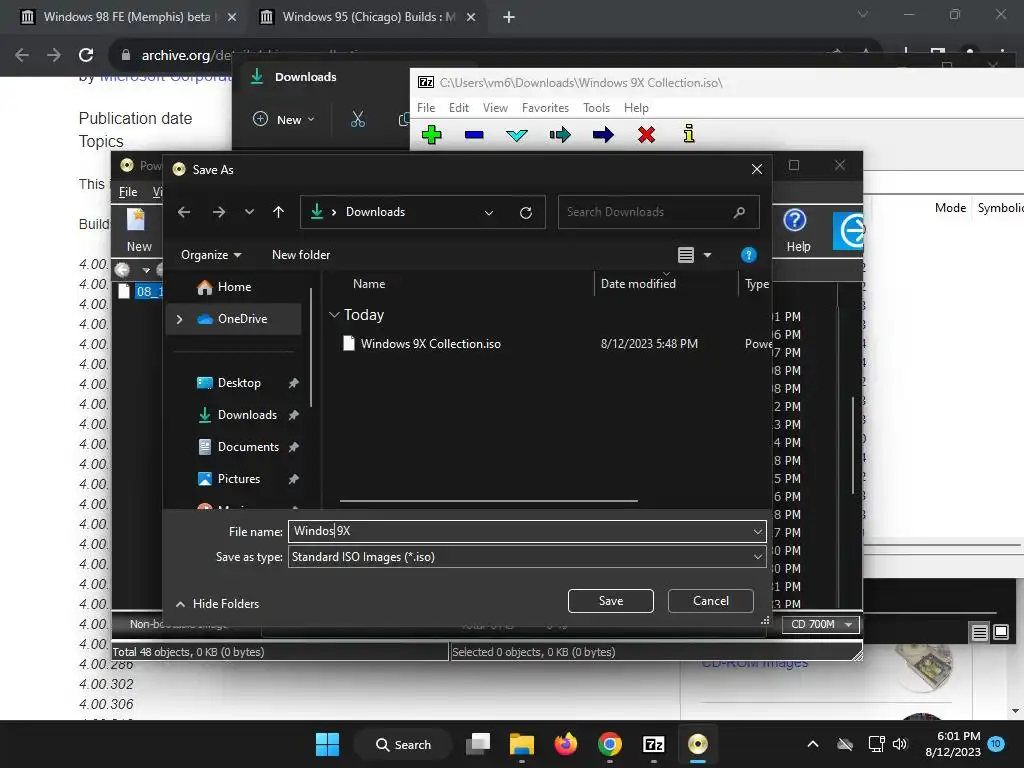
Task: Open File name history dropdown
Action: click(x=758, y=531)
